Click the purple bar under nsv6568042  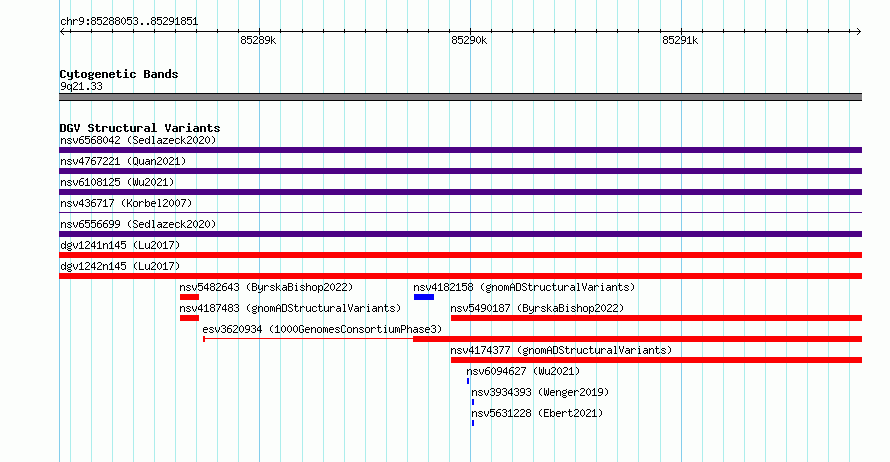pyautogui.click(x=460, y=150)
